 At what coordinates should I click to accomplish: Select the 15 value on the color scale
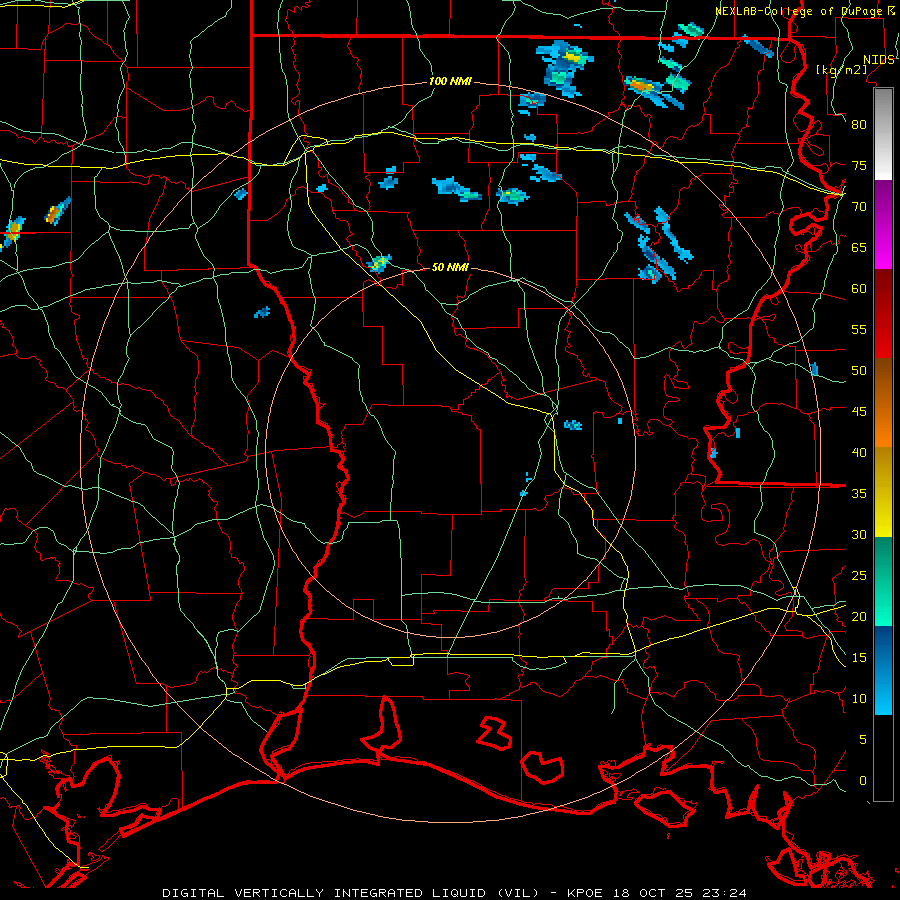point(859,658)
